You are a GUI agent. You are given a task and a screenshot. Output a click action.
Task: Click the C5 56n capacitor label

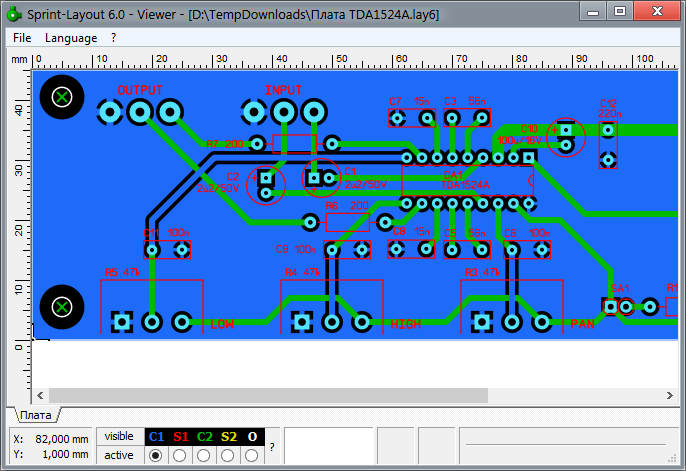tap(465, 233)
